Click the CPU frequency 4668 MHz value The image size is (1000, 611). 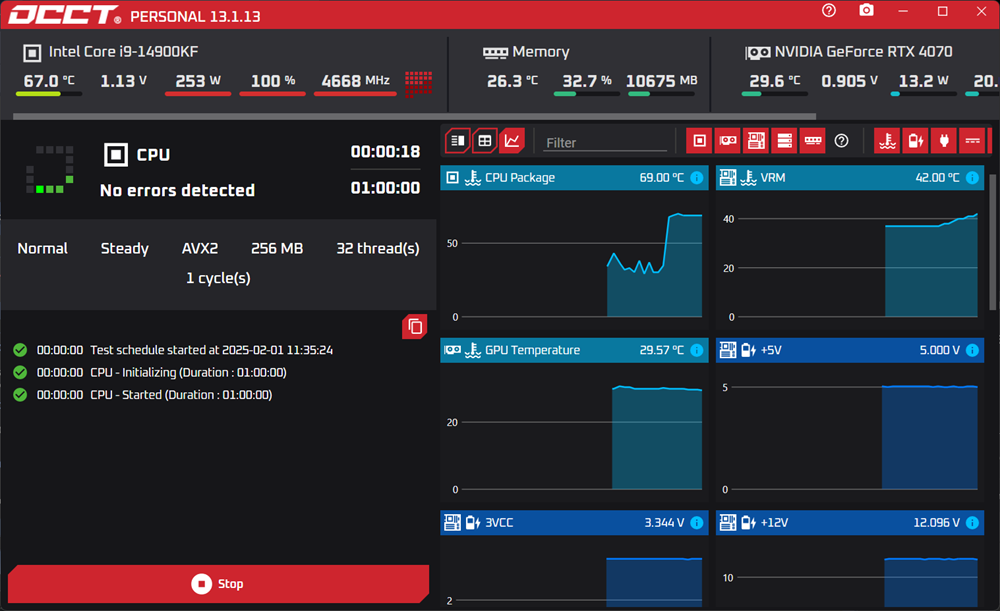355,81
